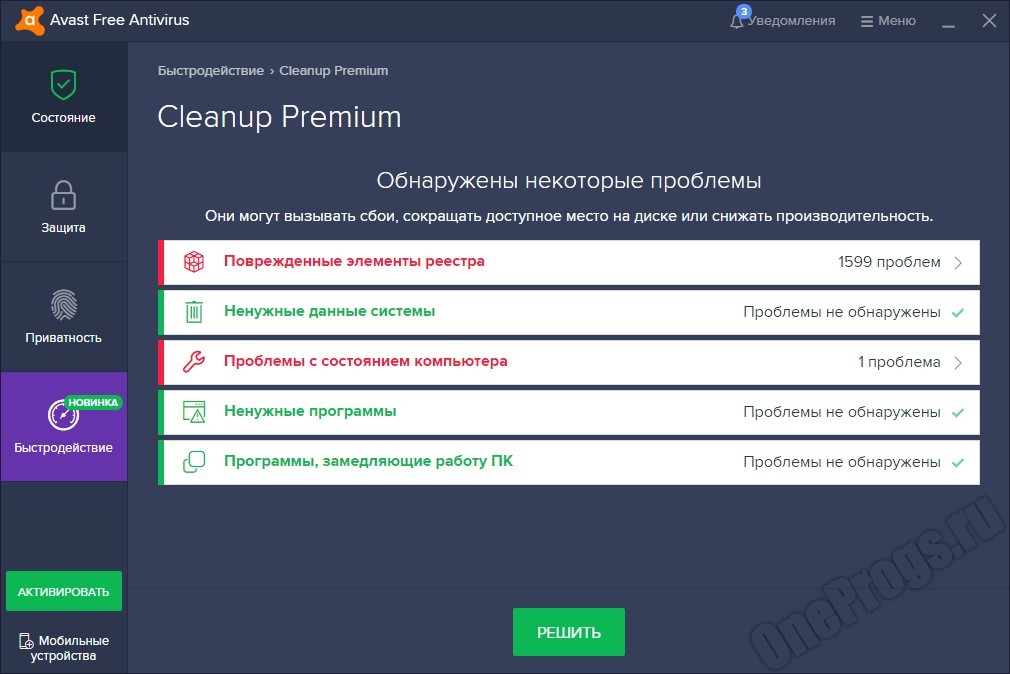Open notifications bell icon
This screenshot has width=1010, height=674.
coord(738,21)
